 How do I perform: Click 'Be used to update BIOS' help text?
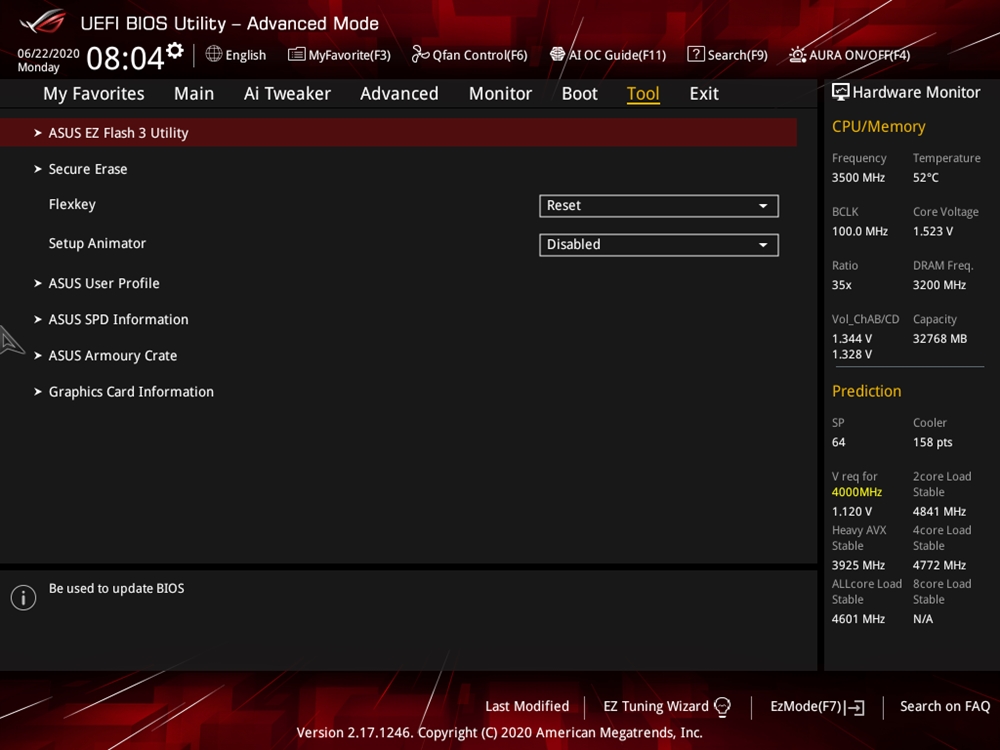(x=117, y=588)
